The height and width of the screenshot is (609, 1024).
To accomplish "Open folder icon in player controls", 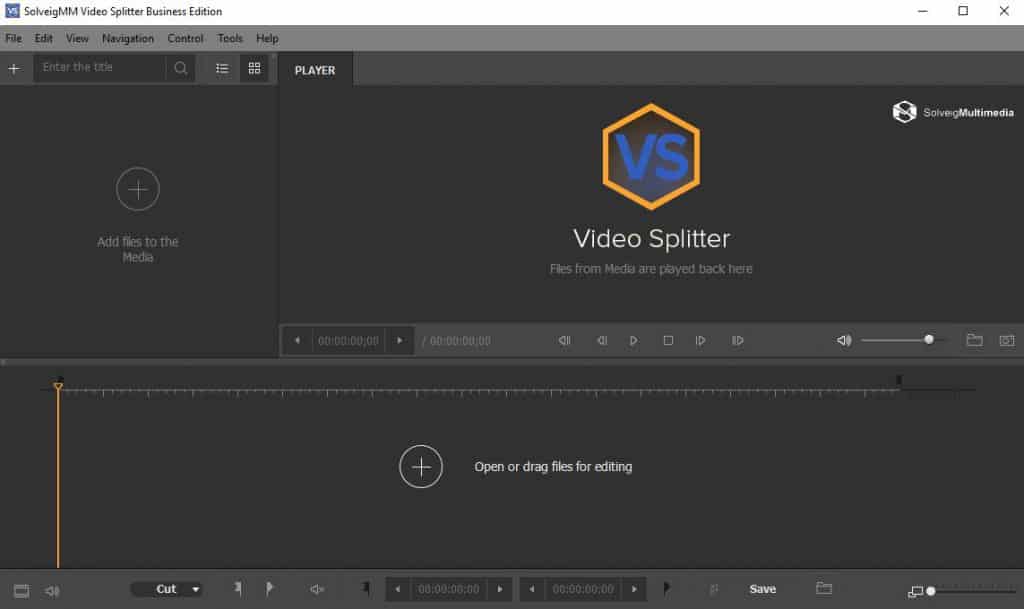I will [974, 340].
